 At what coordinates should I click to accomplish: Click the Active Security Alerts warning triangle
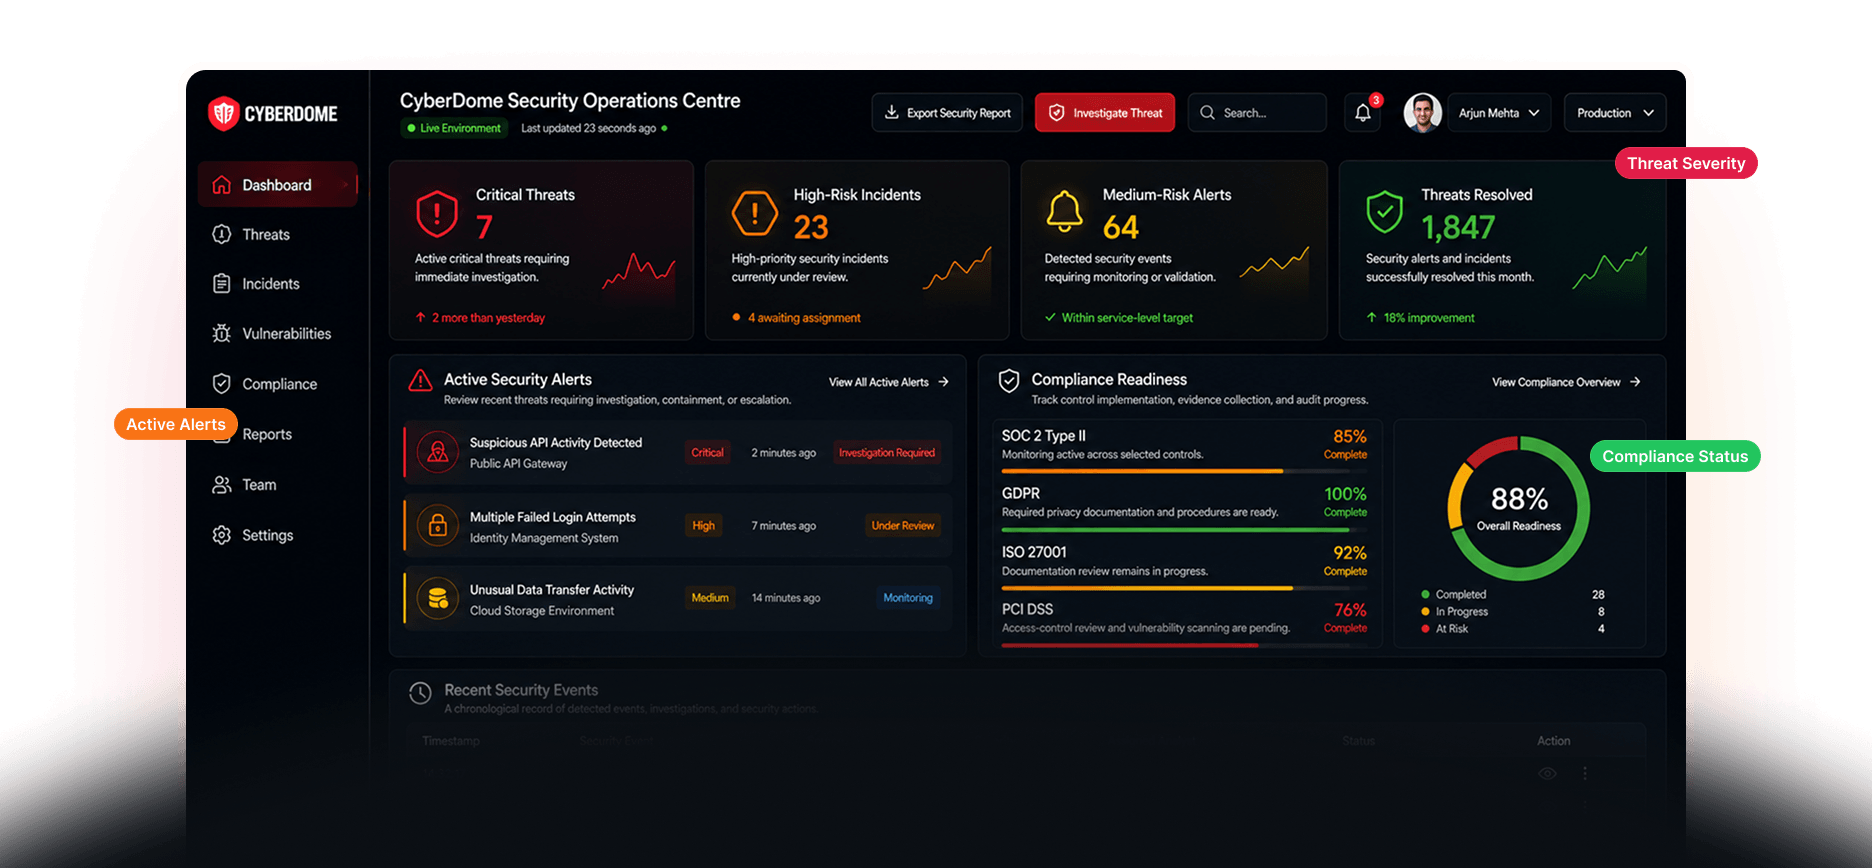421,381
